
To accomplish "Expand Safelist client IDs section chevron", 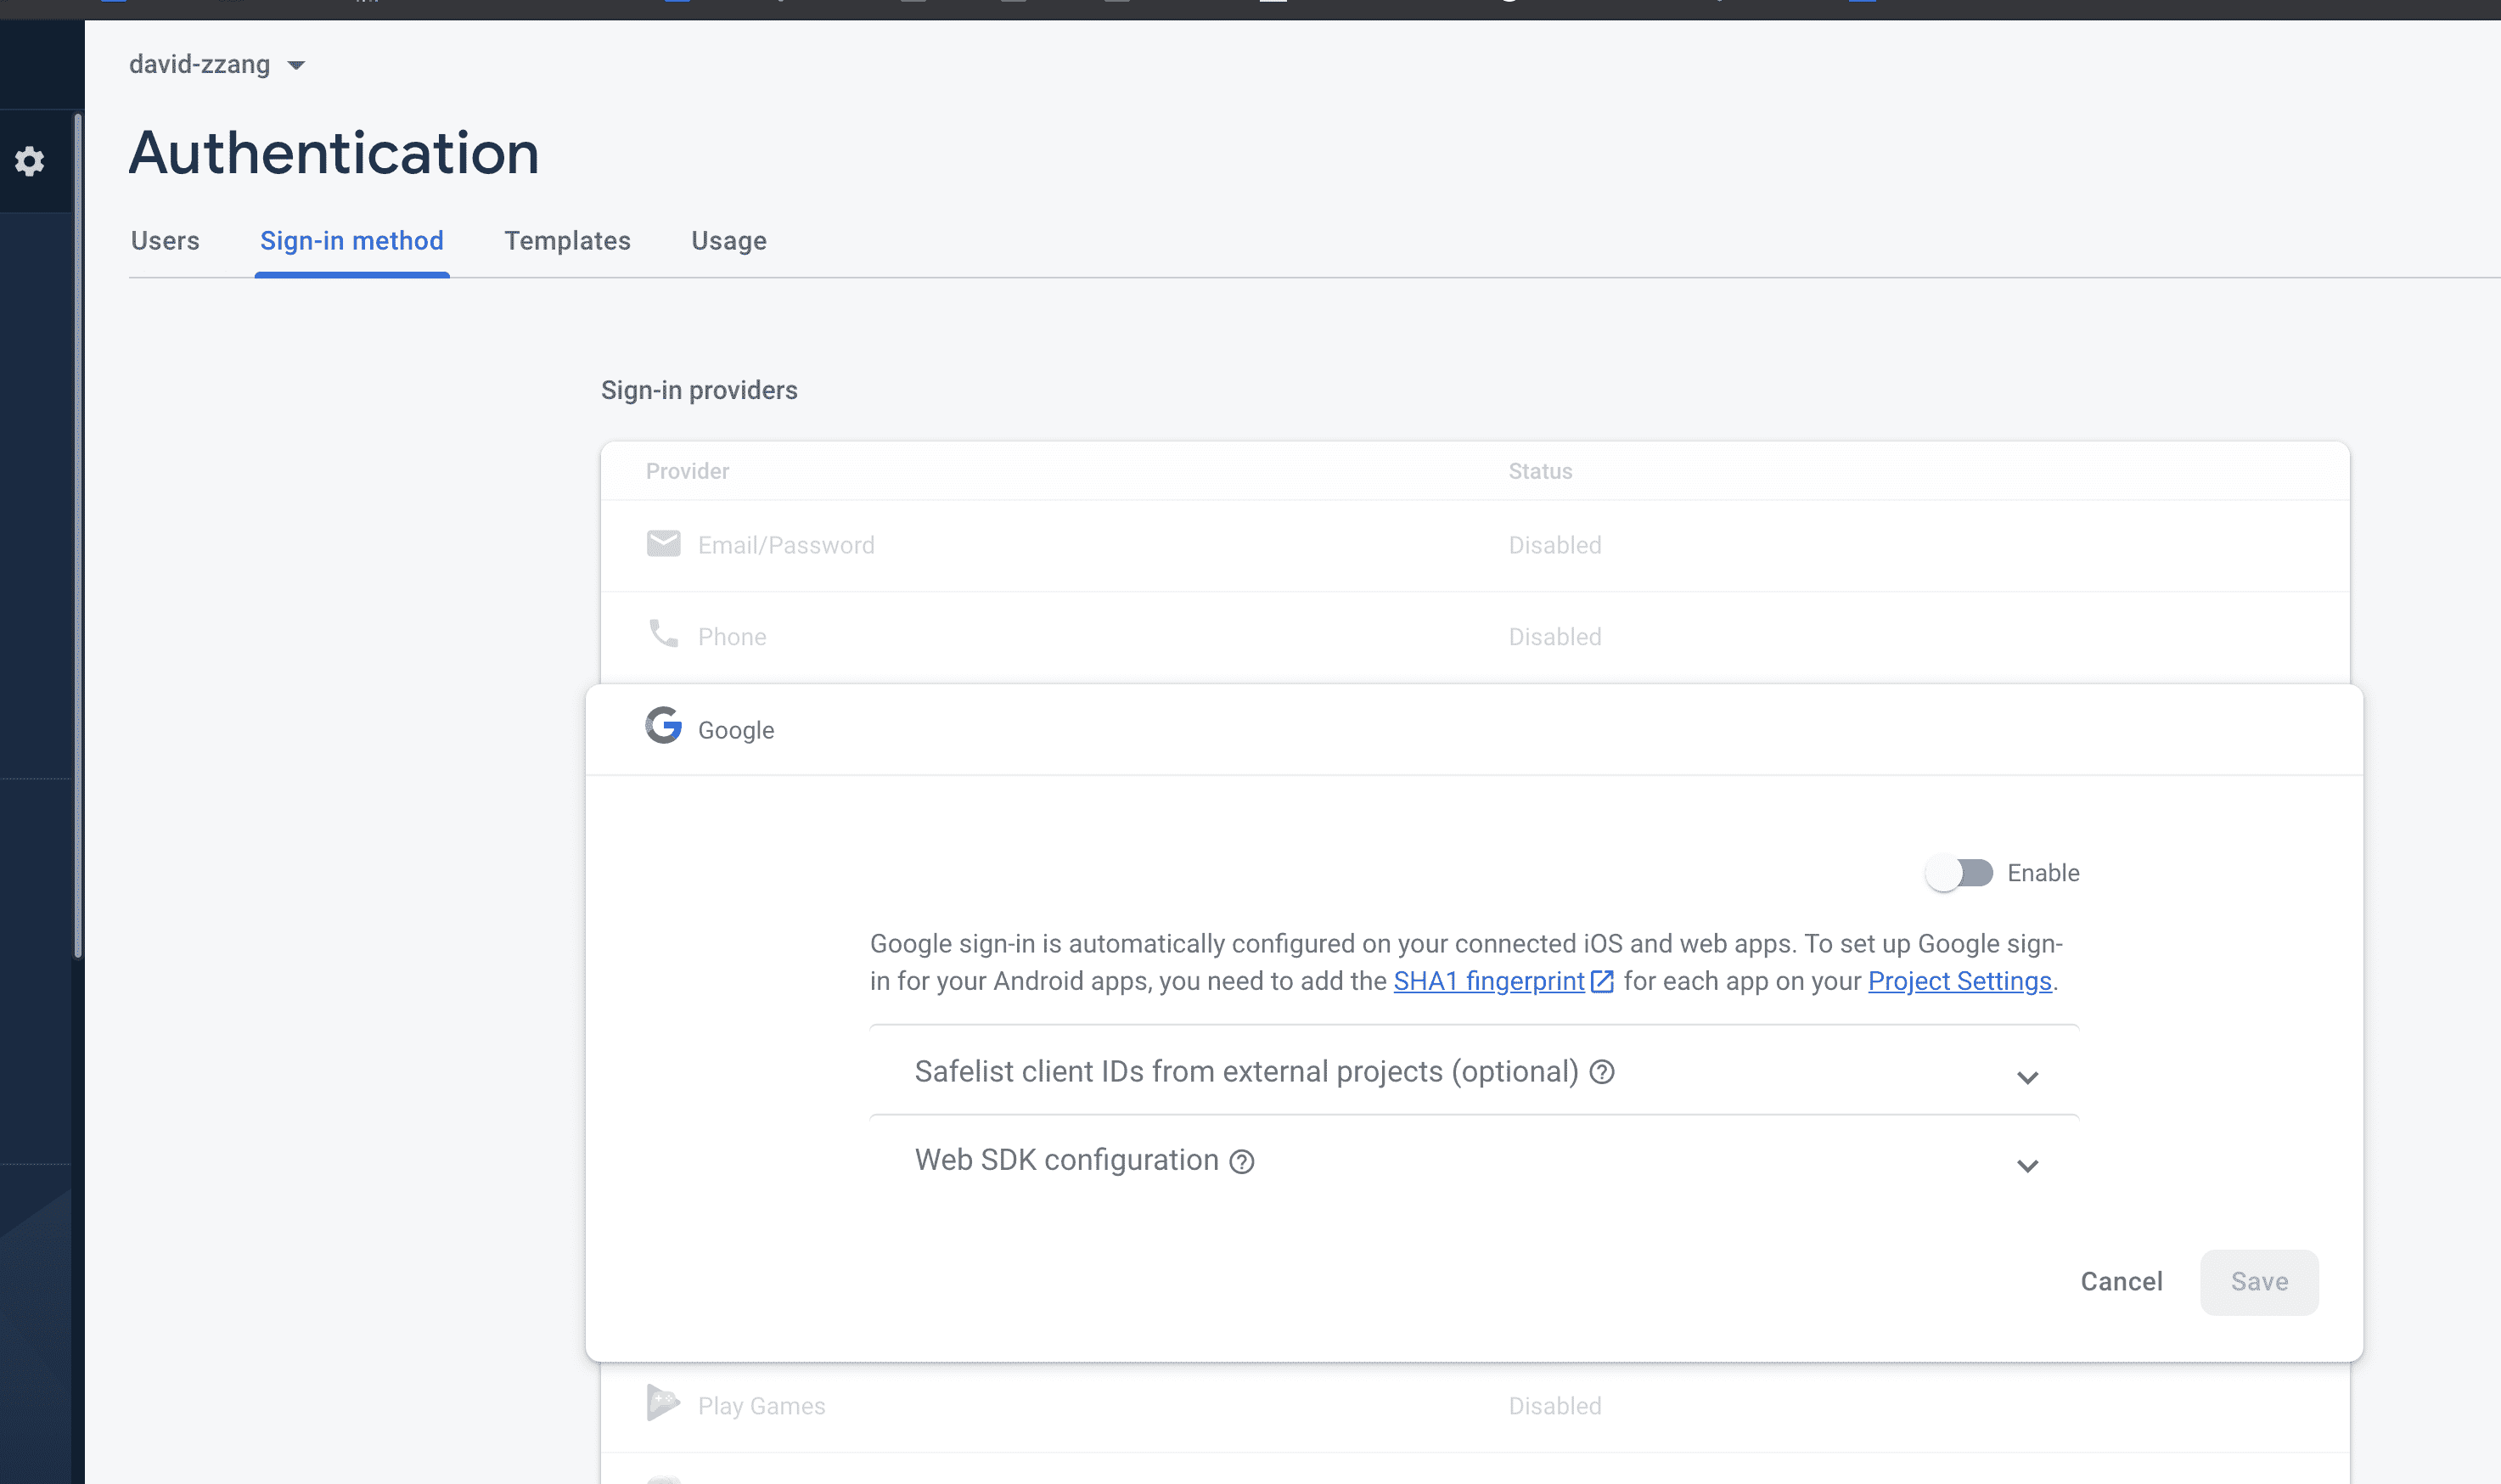I will coord(2027,1078).
